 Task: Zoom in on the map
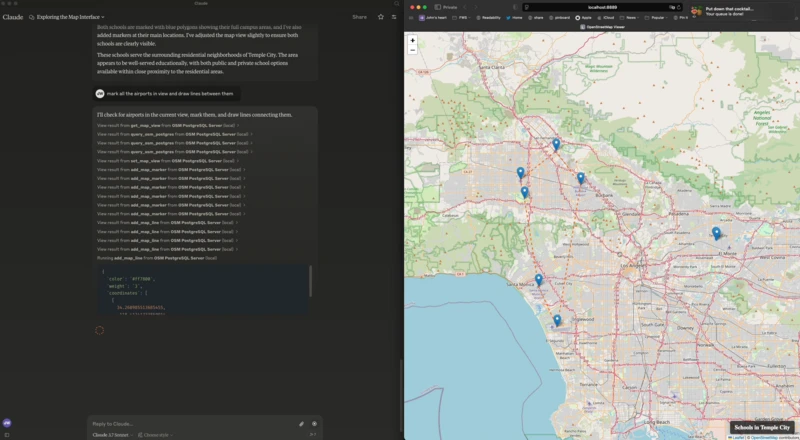[413, 41]
